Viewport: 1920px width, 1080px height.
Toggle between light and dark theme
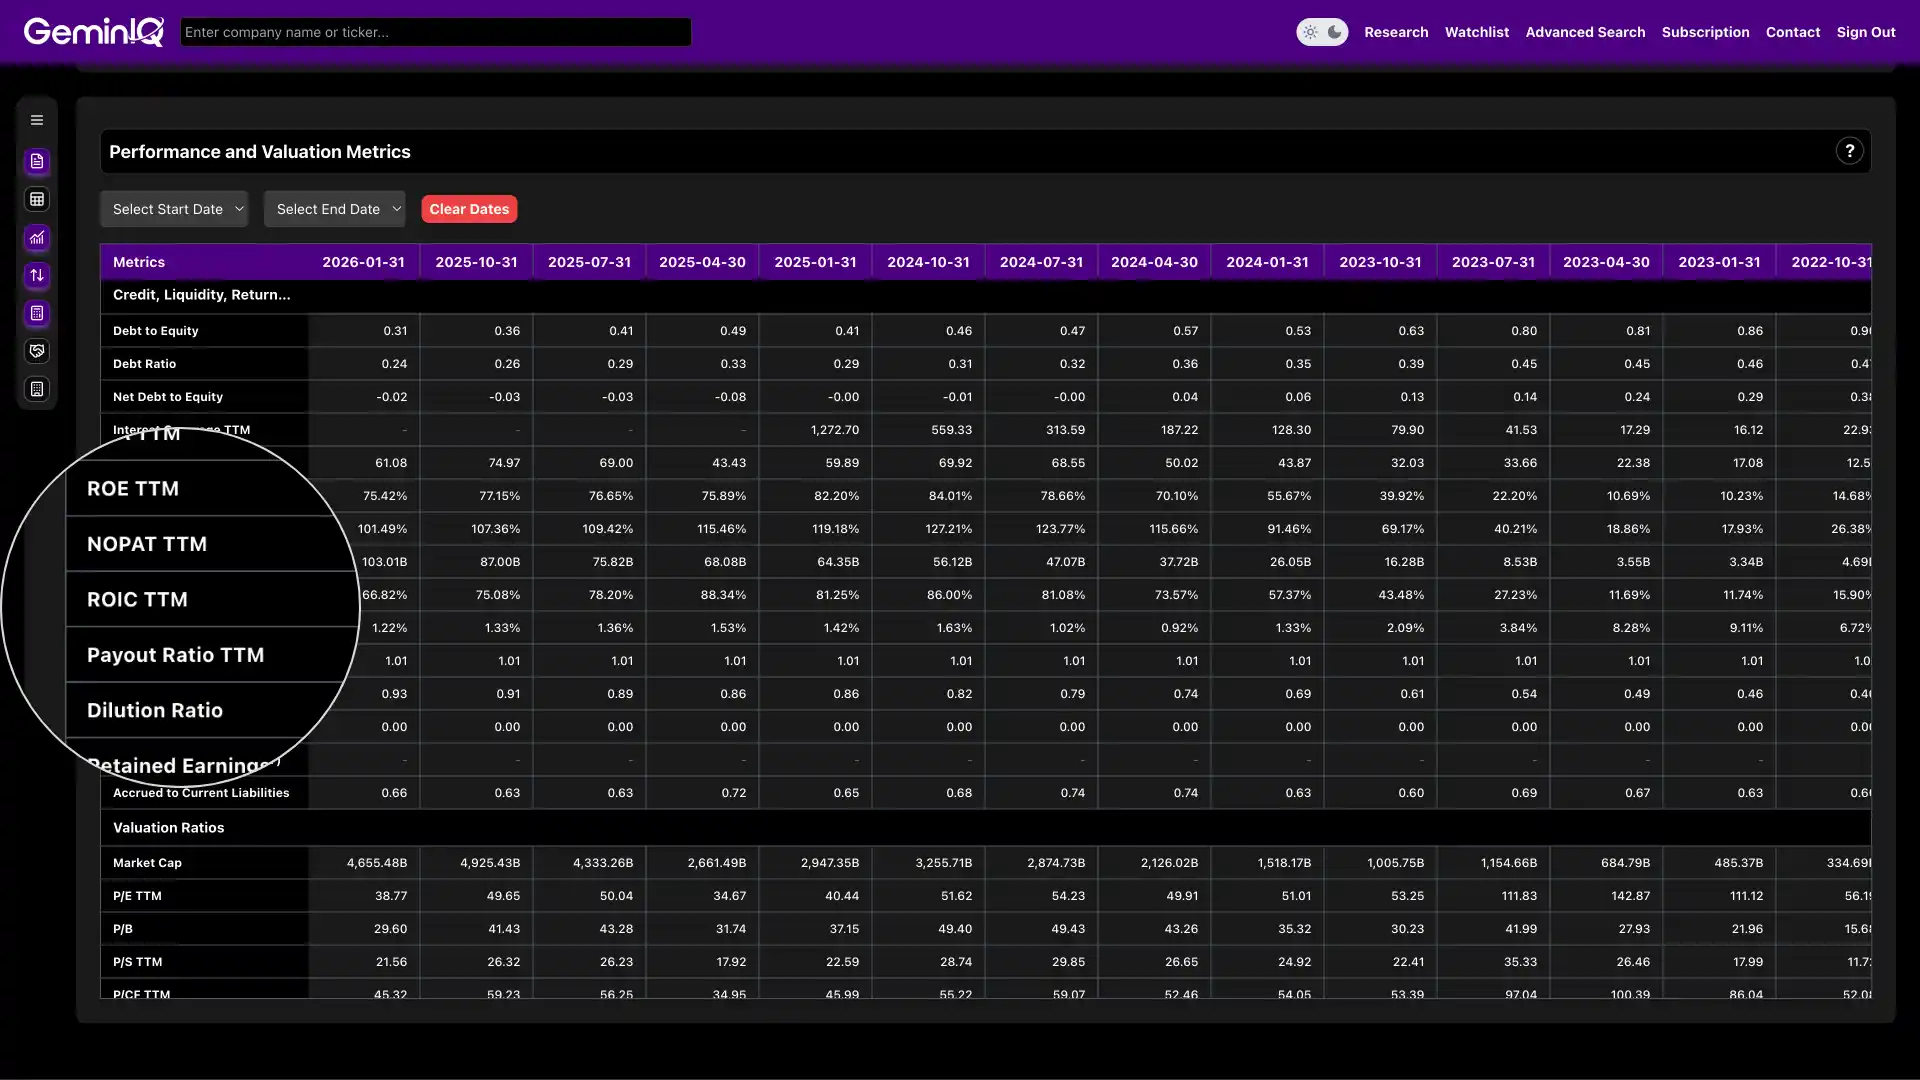pos(1322,31)
